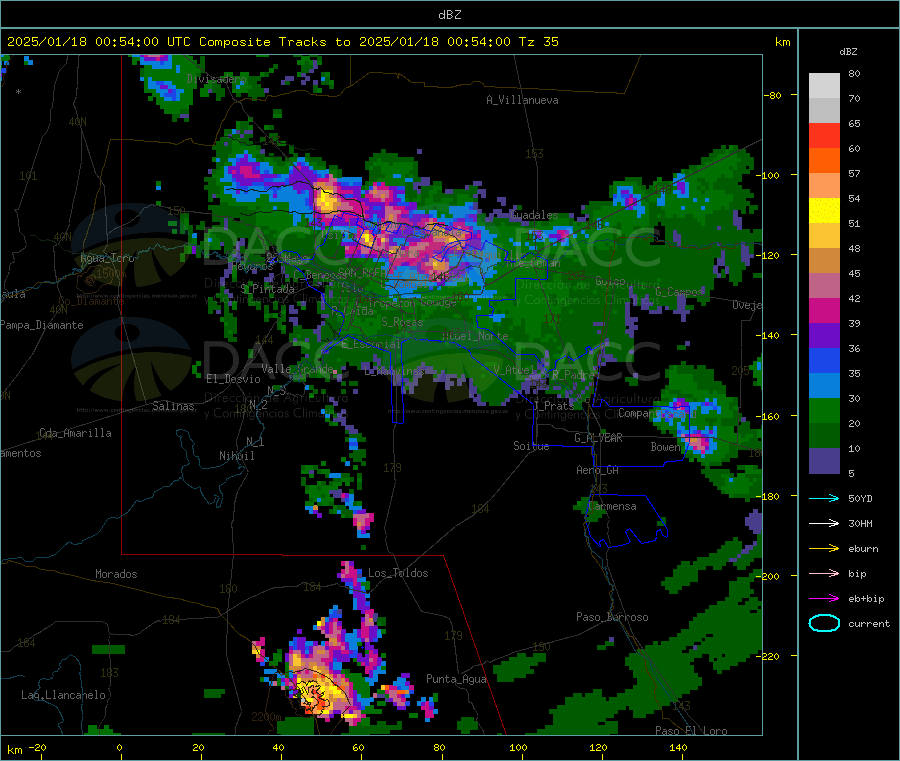900x761 pixels.
Task: Select the gold 48-51 dBZ swatch
Action: point(824,236)
